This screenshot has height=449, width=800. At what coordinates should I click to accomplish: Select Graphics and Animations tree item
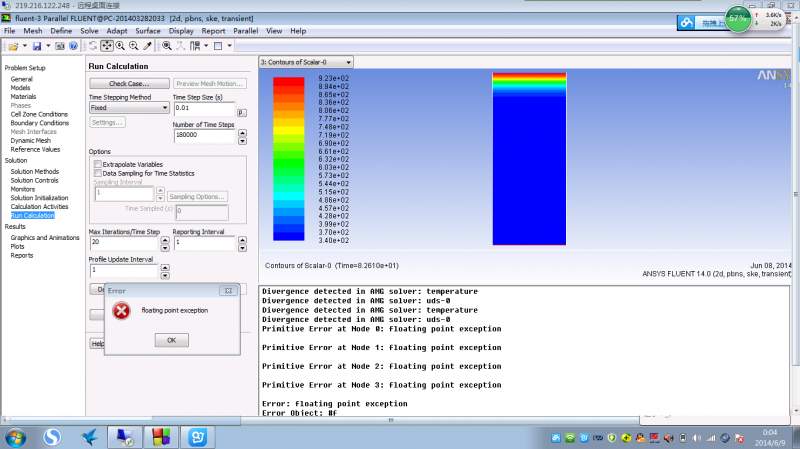45,238
